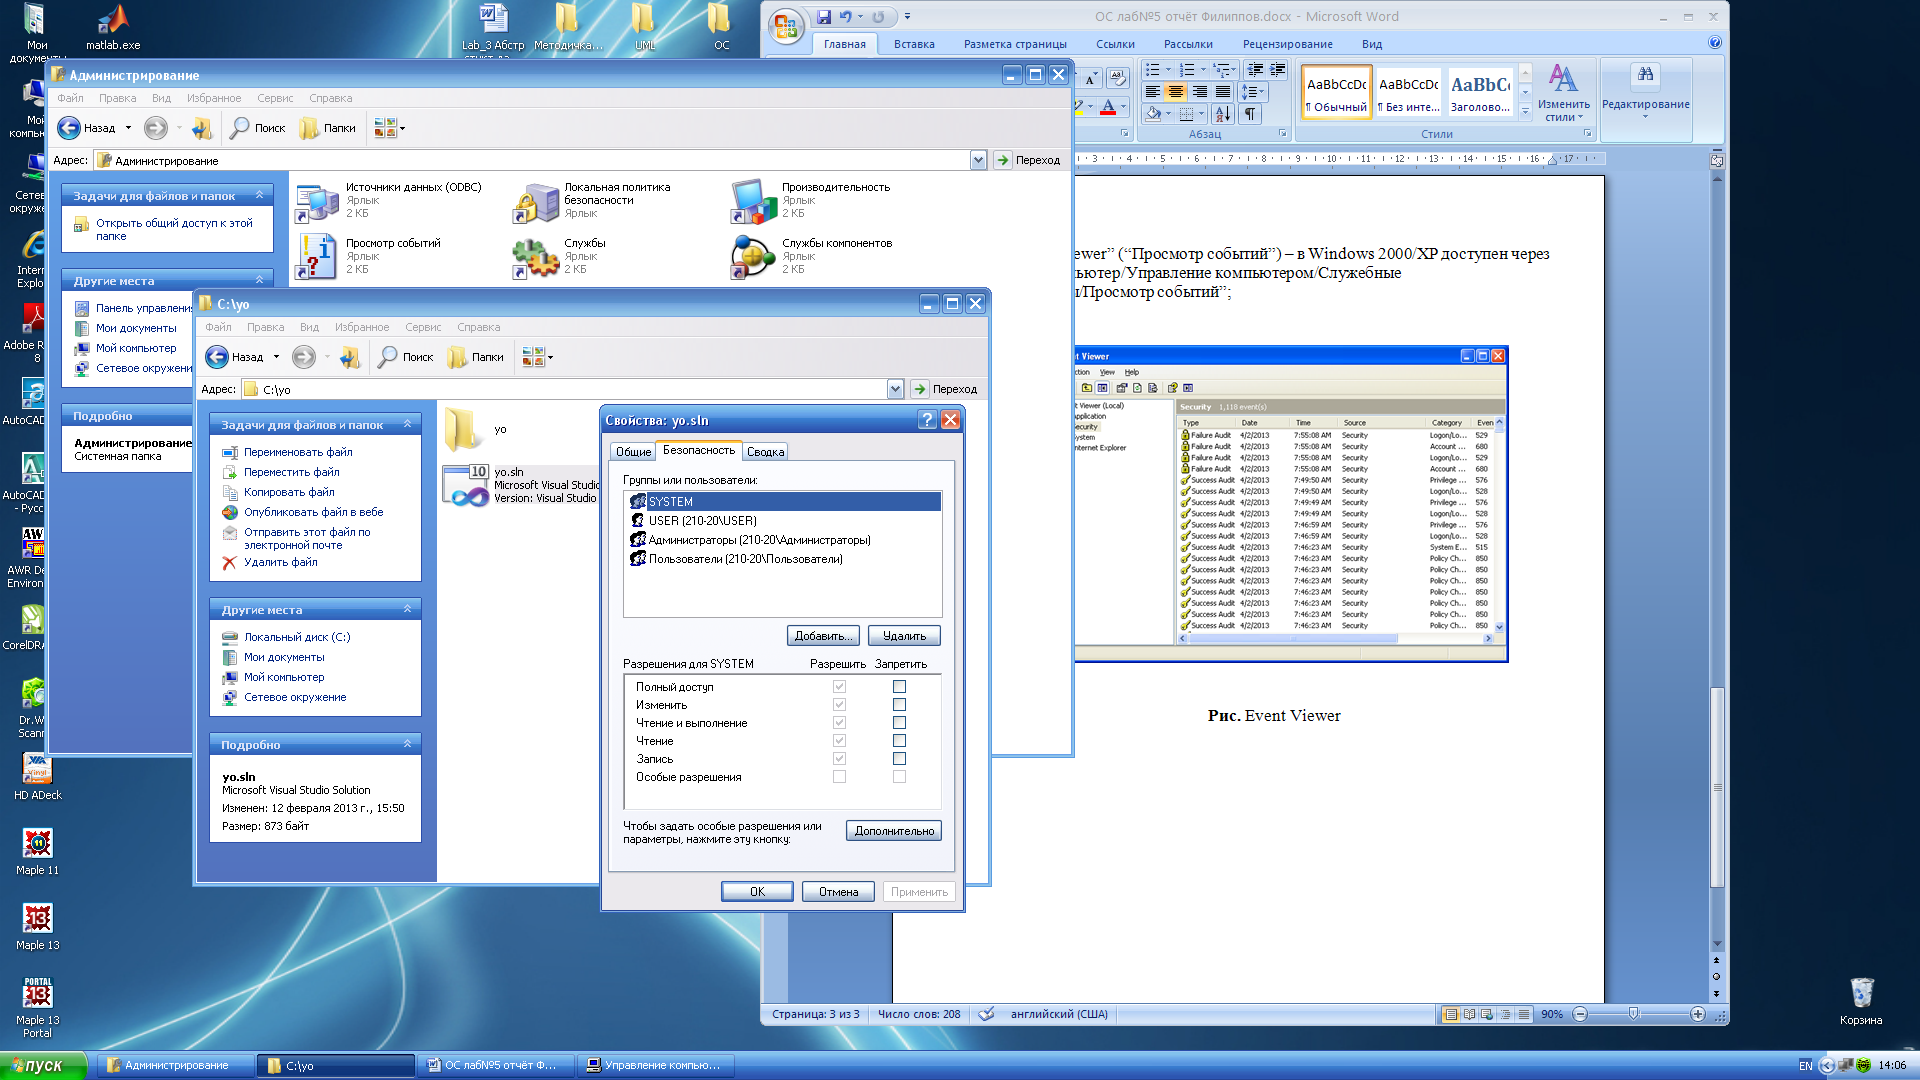This screenshot has height=1080, width=1920.
Task: Open Локальная политика безопасности shortcut
Action: (592, 200)
